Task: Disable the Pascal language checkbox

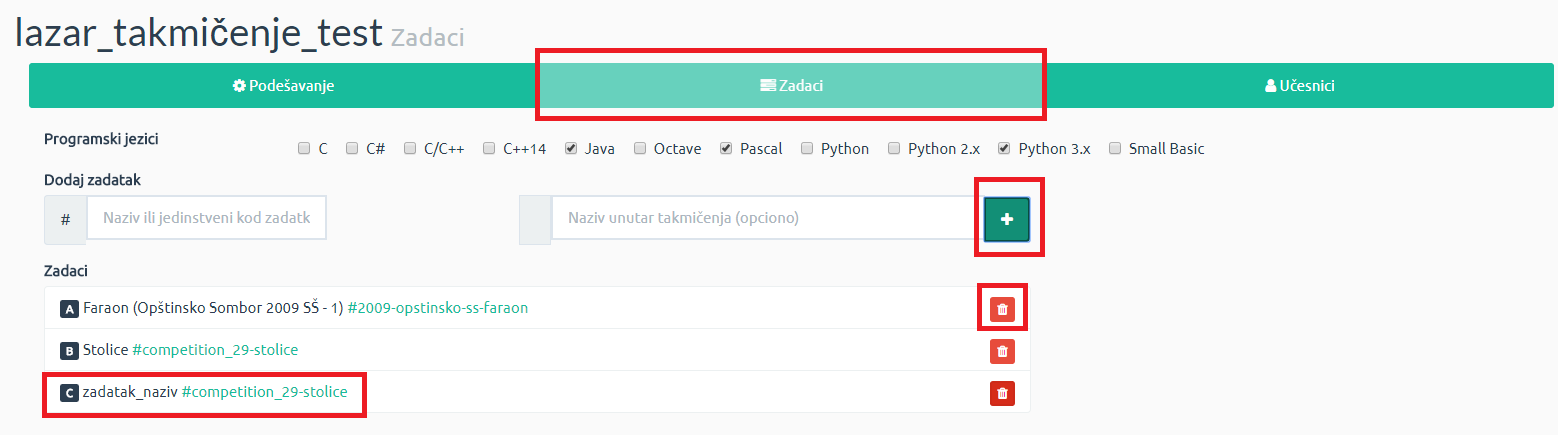Action: (x=725, y=149)
